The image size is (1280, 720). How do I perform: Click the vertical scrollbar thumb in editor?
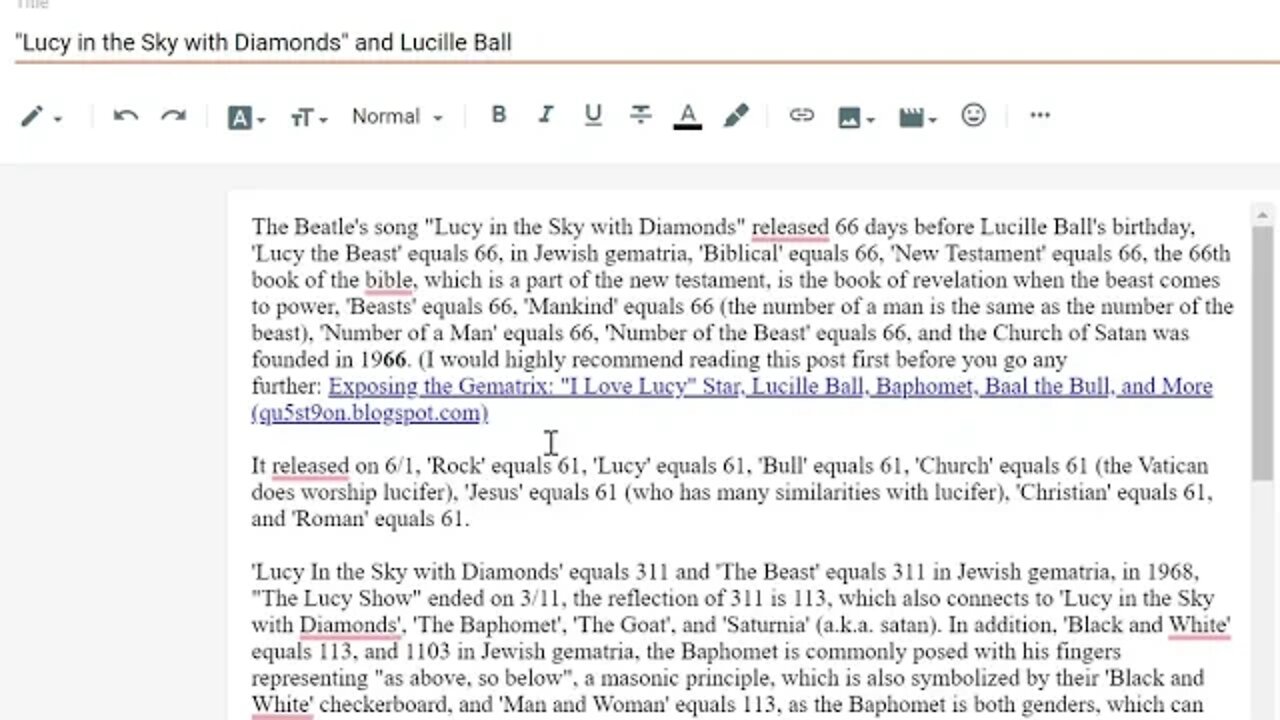[1262, 352]
